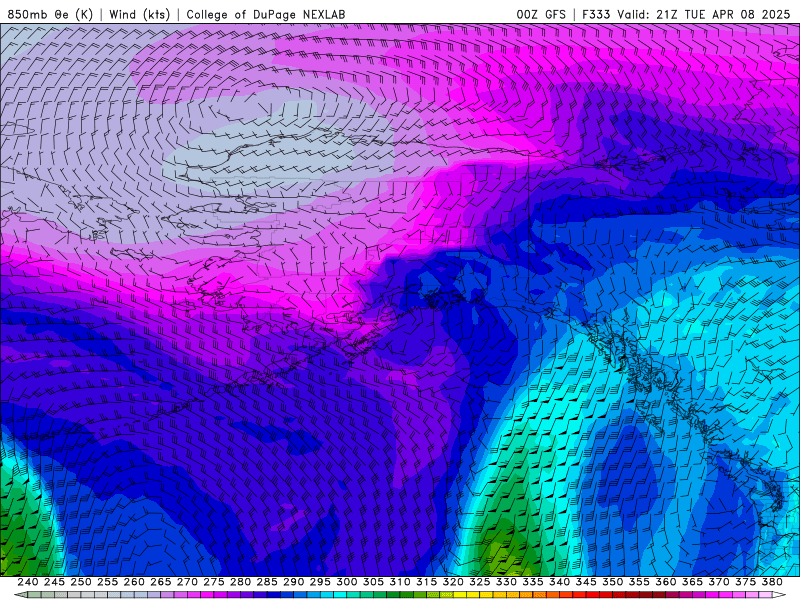Click the 290 value on the legend
This screenshot has width=800, height=600.
click(293, 582)
